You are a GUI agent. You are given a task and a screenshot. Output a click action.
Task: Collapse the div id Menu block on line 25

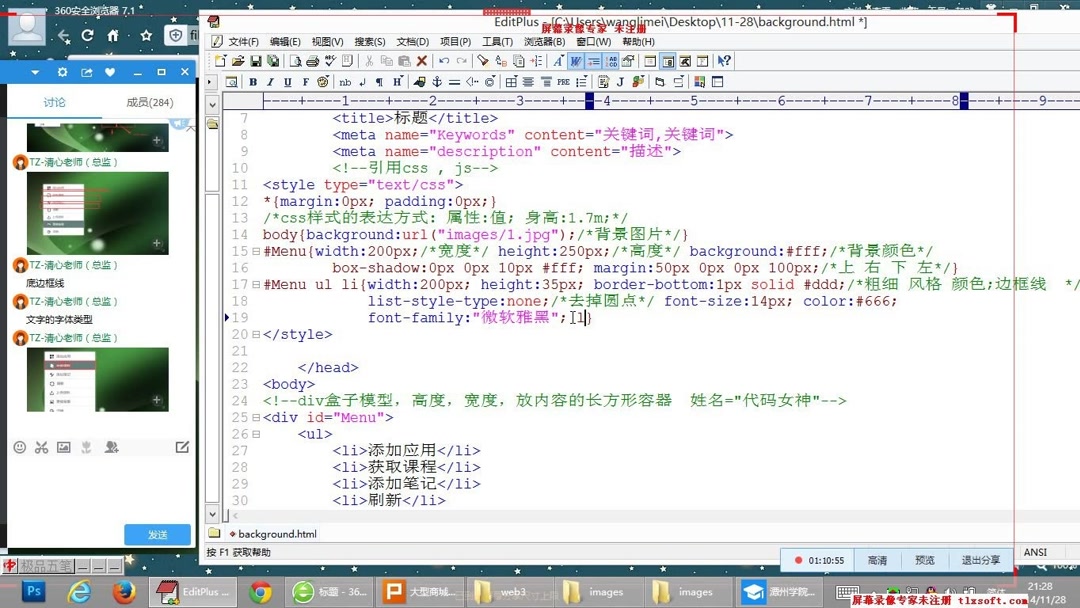pyautogui.click(x=256, y=417)
